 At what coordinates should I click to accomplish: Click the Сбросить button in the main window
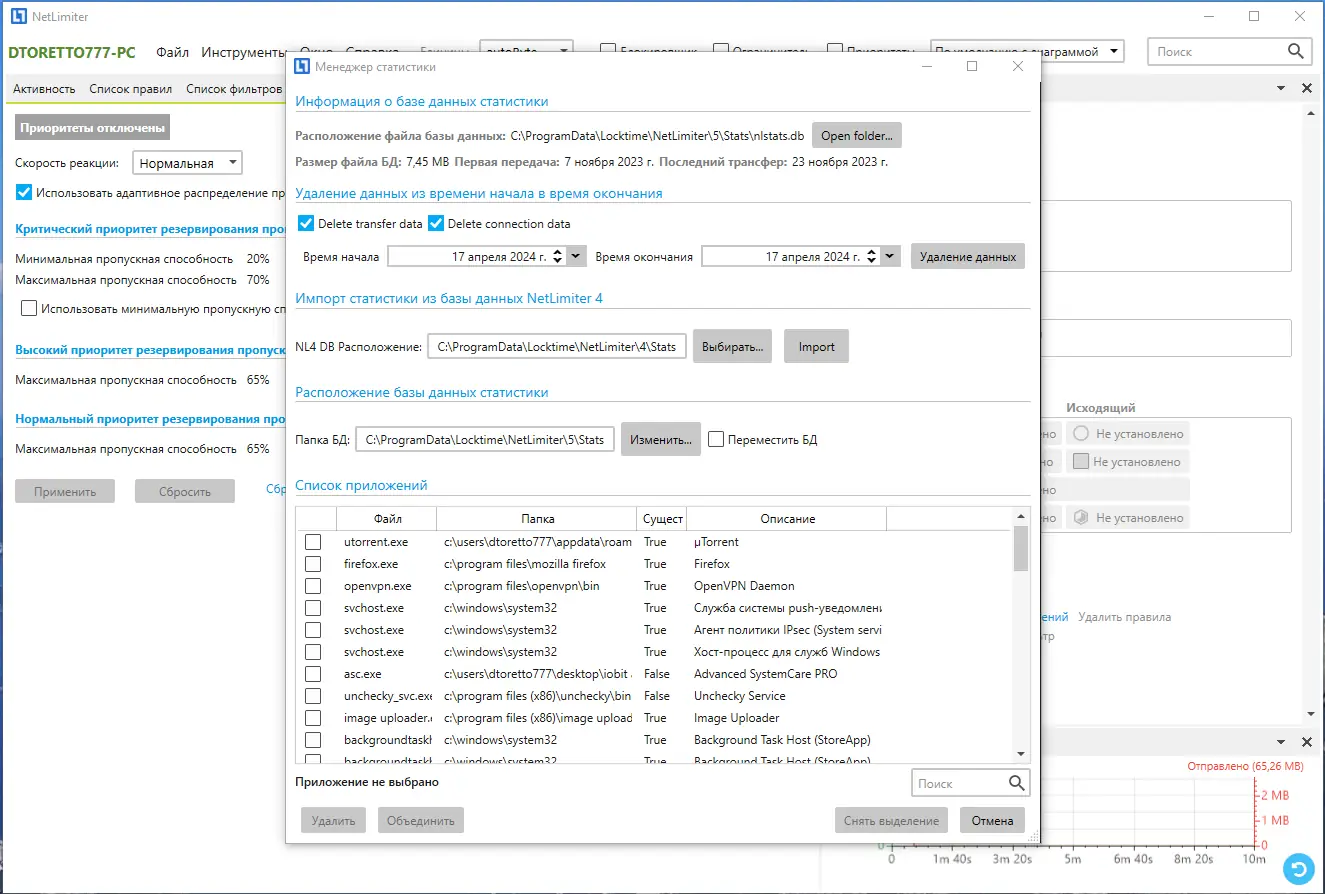(x=185, y=491)
